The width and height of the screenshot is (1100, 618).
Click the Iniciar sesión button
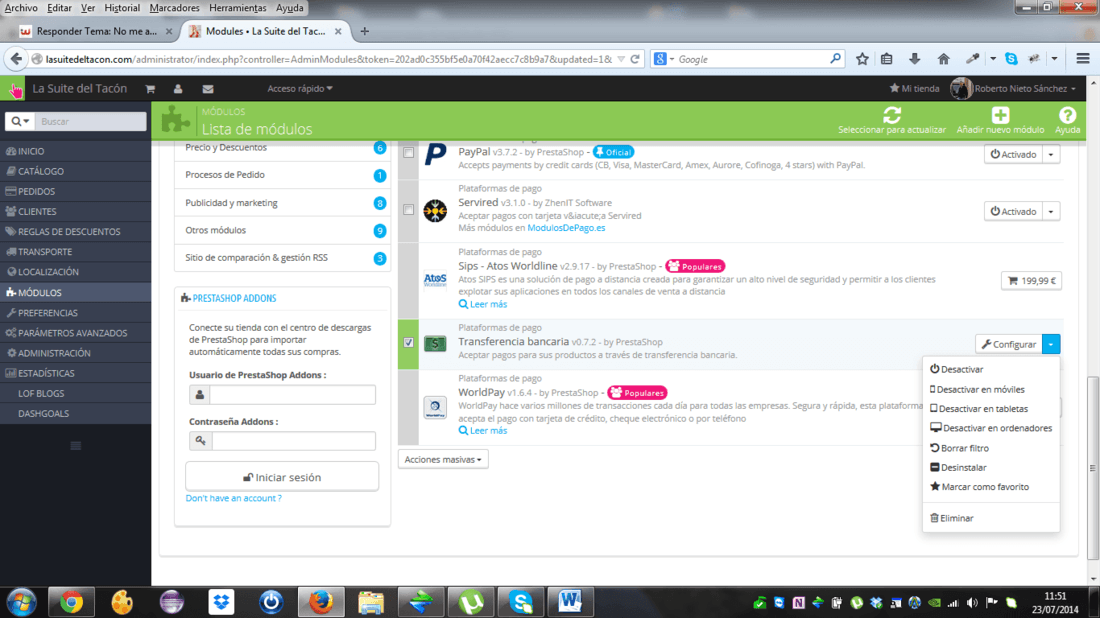282,477
